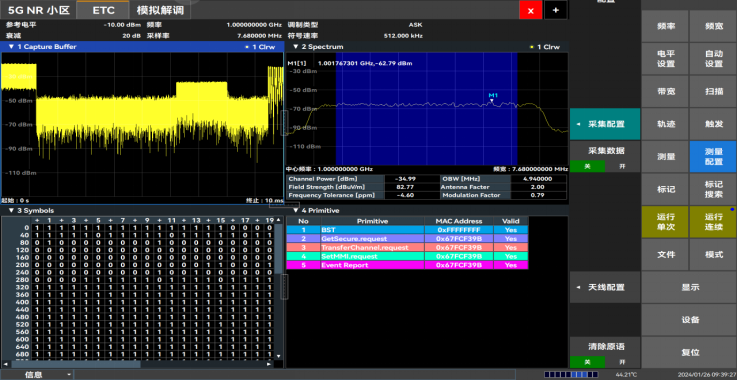Collapse the 2 Spectrum panel triangle
The image size is (737, 380).
pos(295,47)
